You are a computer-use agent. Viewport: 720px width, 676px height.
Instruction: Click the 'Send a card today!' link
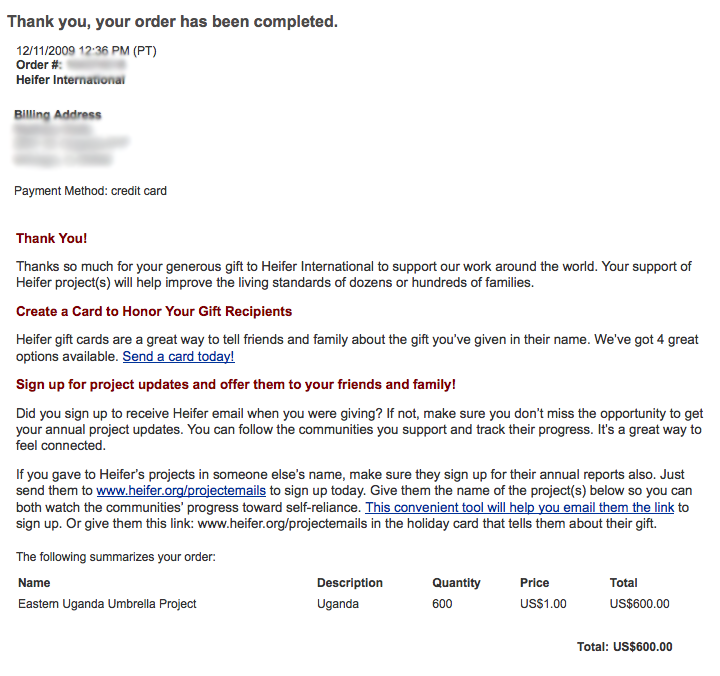coord(178,356)
